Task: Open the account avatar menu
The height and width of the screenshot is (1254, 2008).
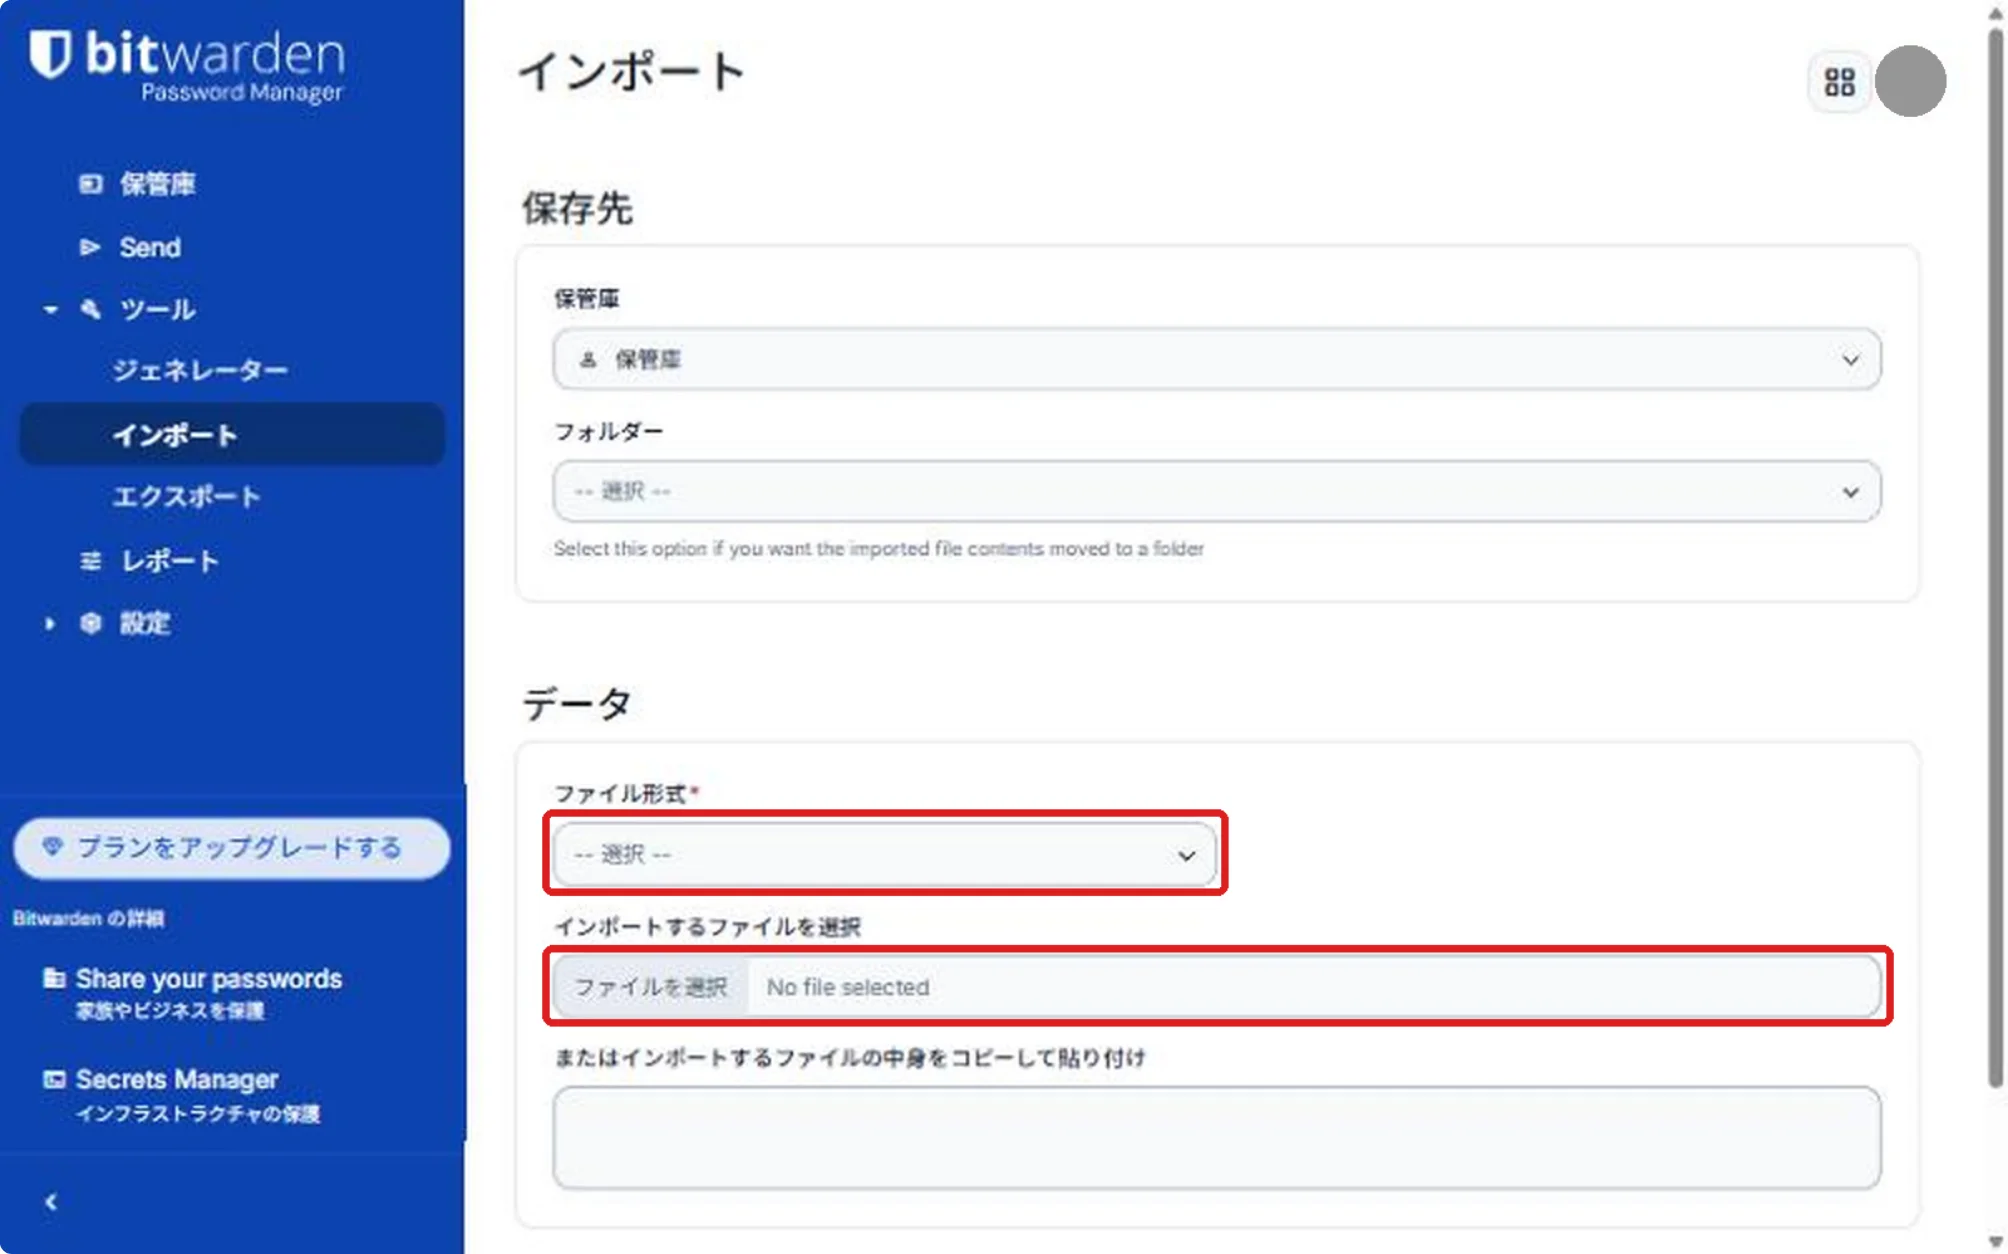Action: (x=1910, y=81)
